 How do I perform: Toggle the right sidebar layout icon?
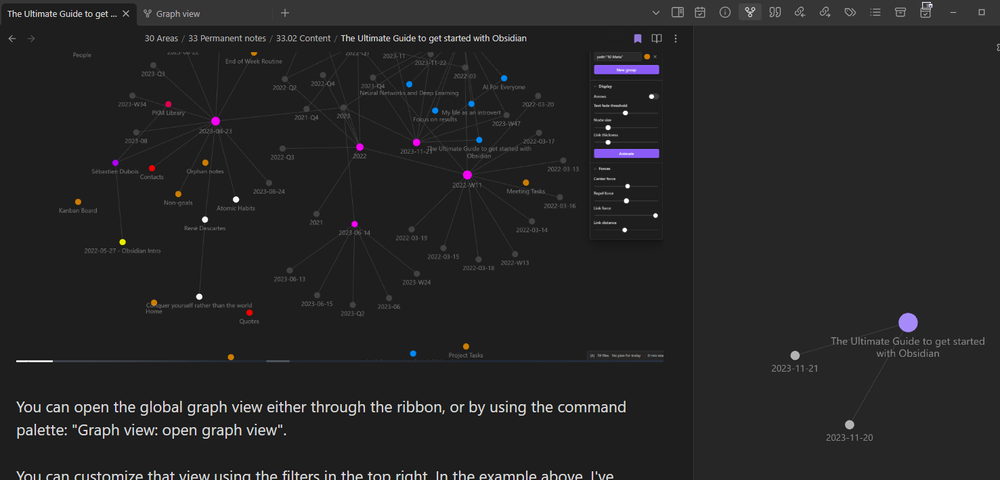pos(677,13)
